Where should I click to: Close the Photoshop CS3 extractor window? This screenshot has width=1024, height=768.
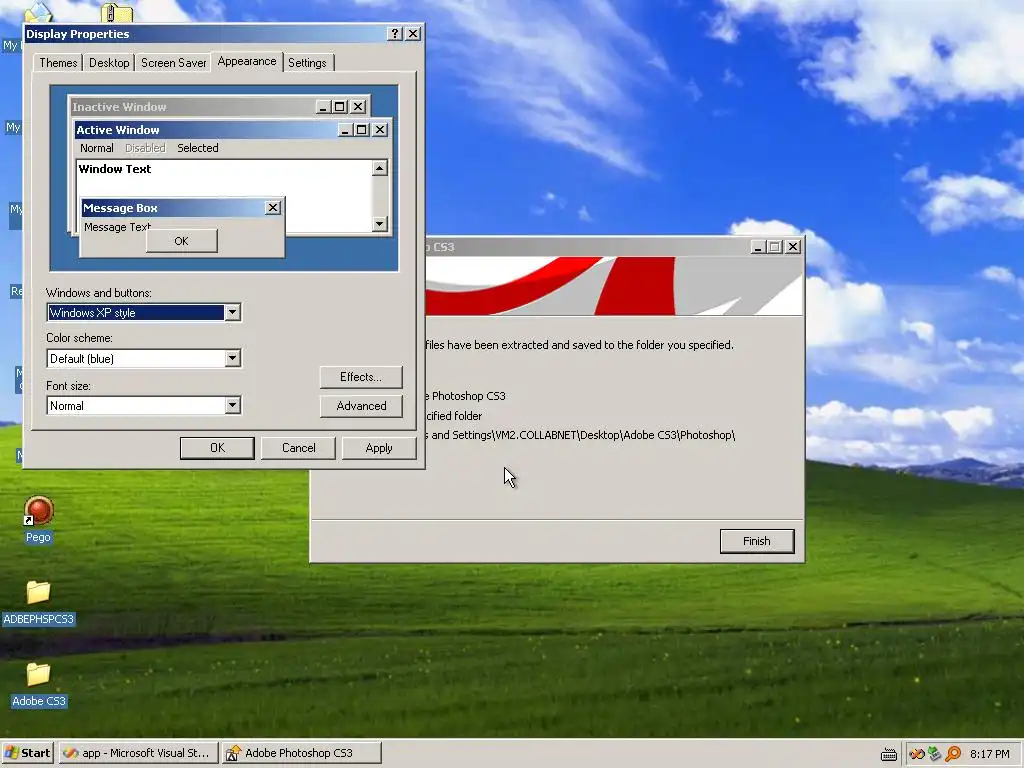point(793,247)
